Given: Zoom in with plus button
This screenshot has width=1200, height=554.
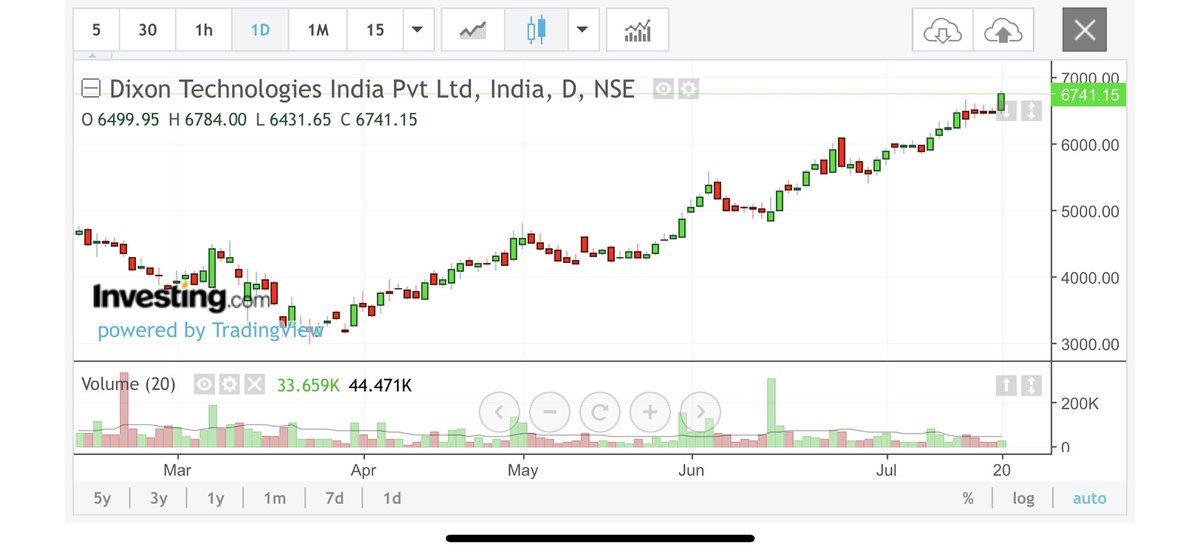Looking at the screenshot, I should 650,411.
